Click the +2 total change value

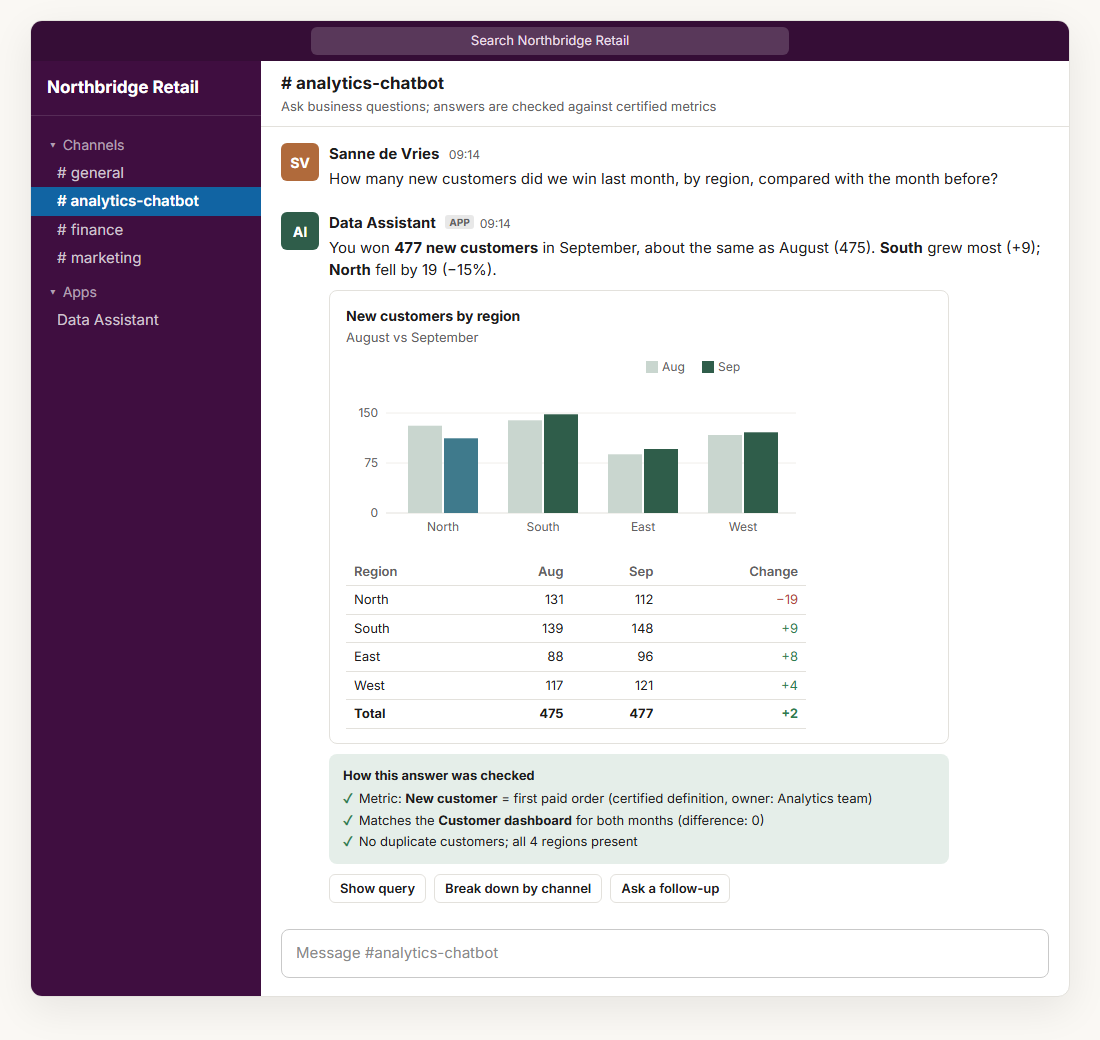(789, 713)
